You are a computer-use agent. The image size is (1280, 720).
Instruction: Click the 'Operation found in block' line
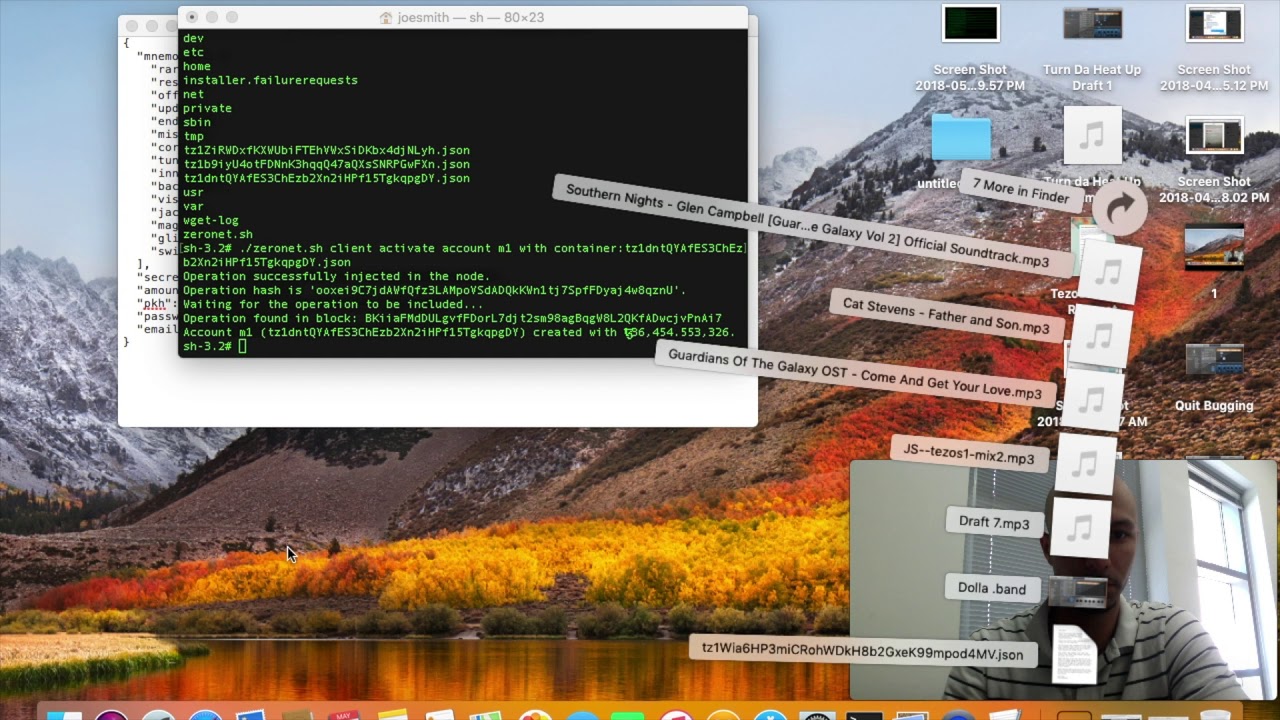click(452, 318)
